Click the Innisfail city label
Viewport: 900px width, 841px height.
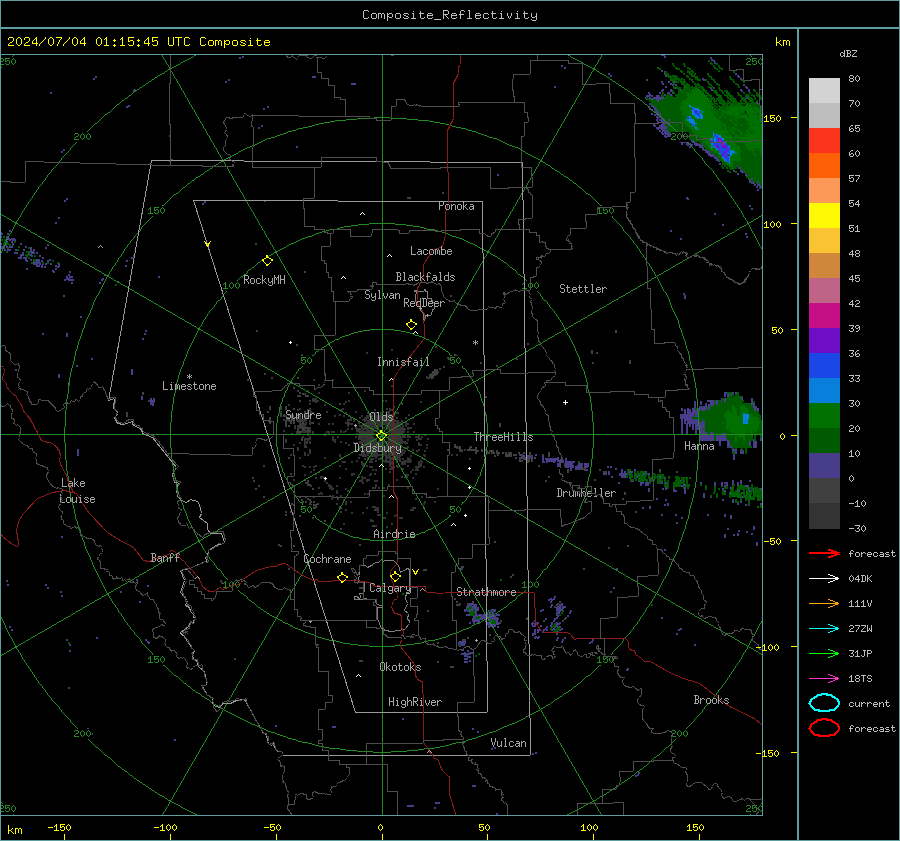[403, 362]
